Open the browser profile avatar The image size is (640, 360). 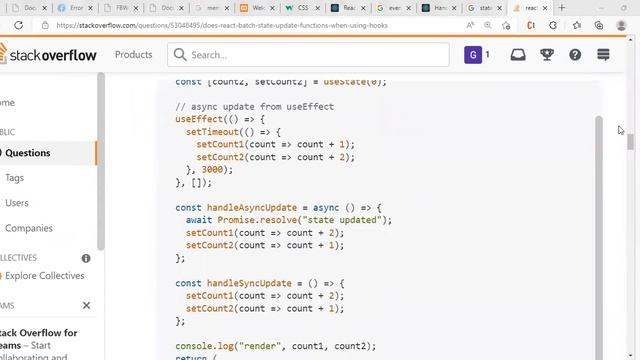click(x=621, y=25)
